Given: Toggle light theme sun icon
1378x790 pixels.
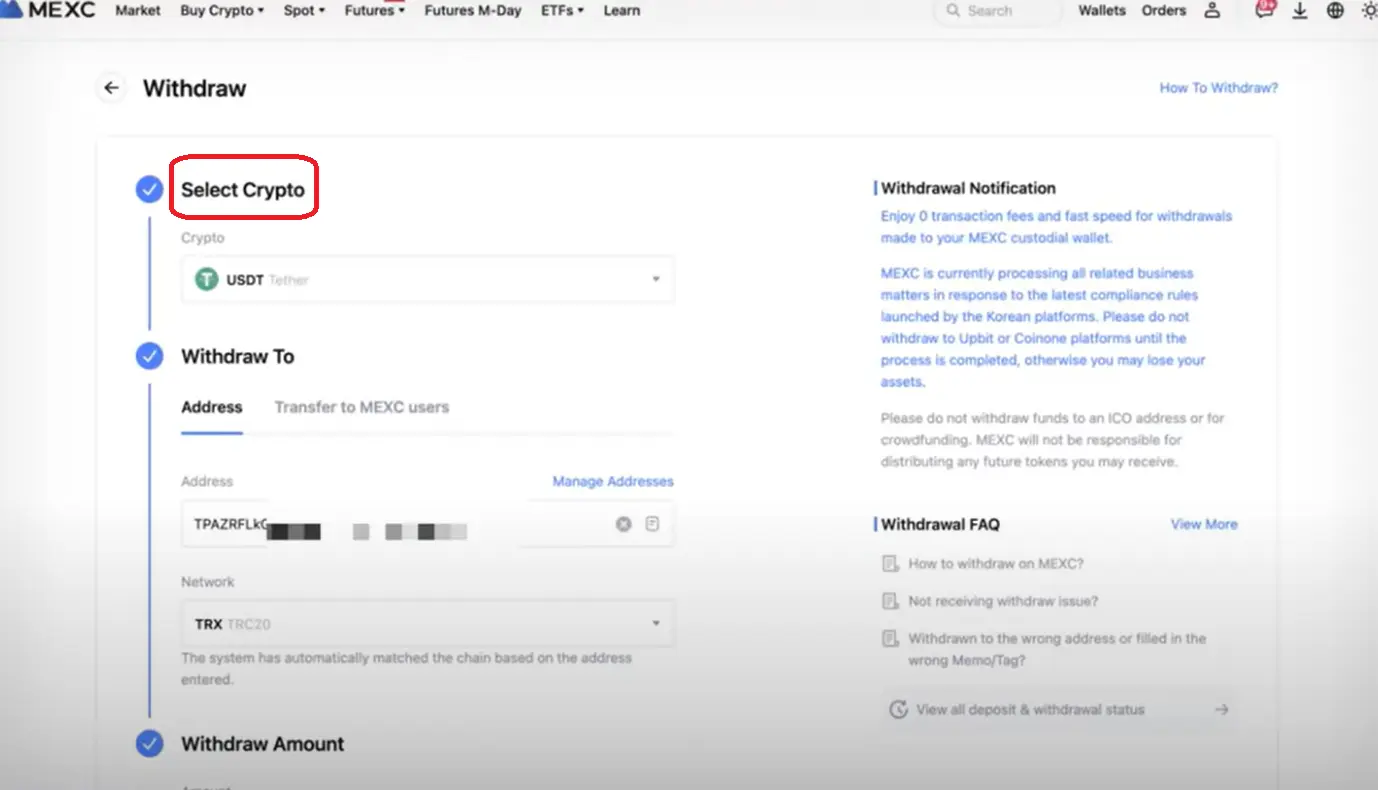Looking at the screenshot, I should click(x=1369, y=11).
